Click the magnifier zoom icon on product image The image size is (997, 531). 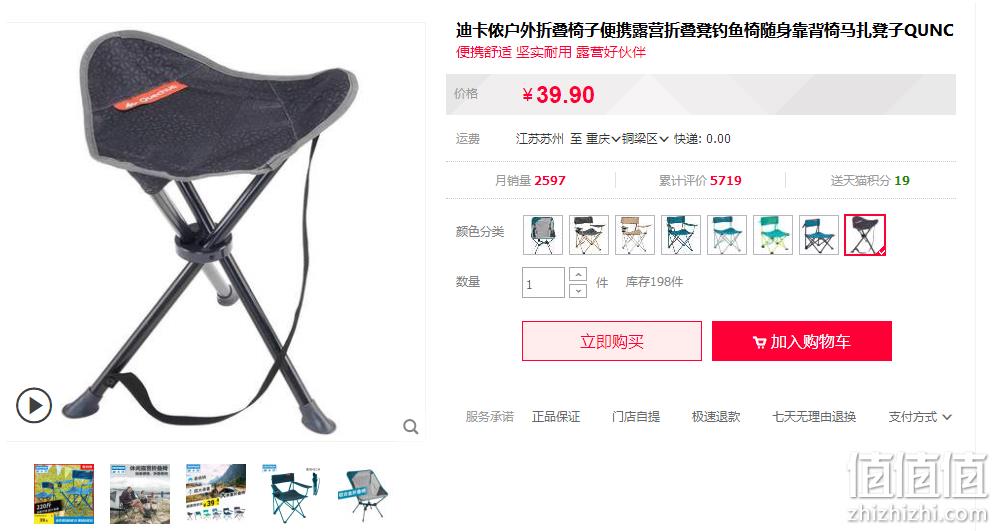point(411,427)
